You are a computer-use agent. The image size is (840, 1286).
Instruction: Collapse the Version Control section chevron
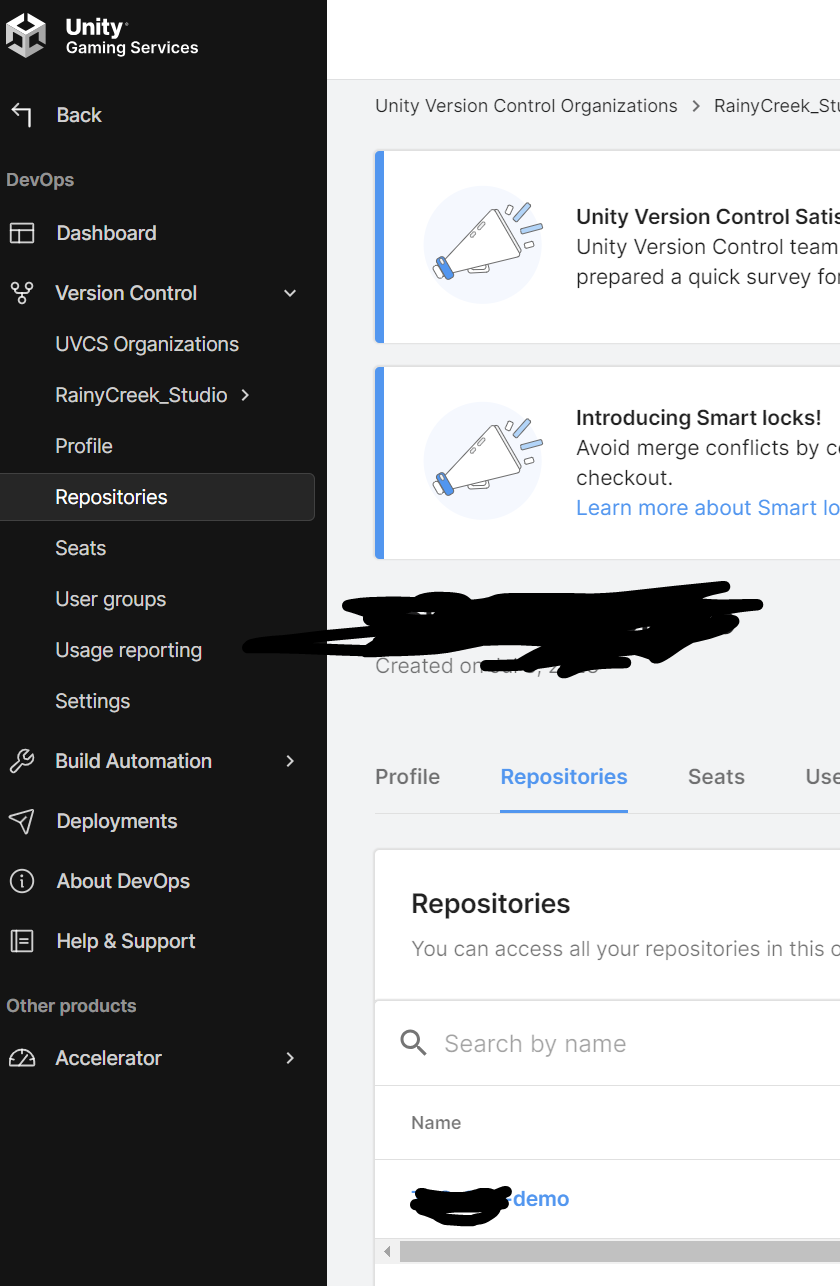pyautogui.click(x=289, y=293)
